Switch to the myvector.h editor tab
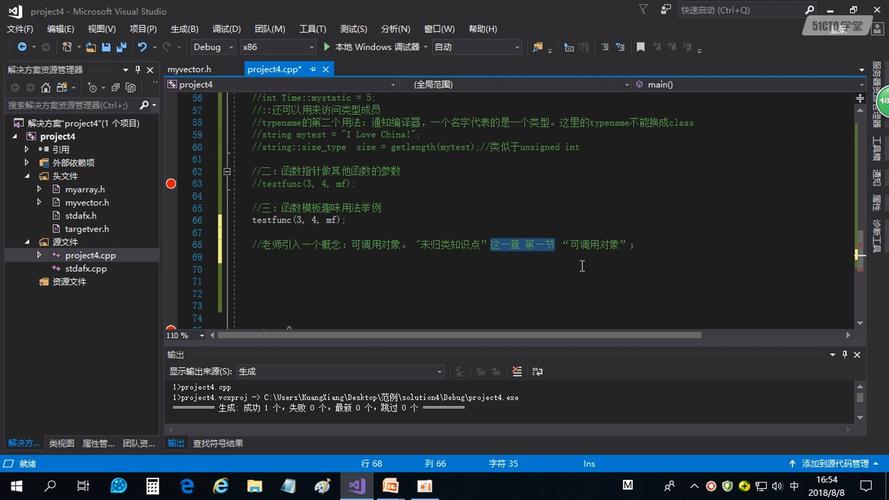The image size is (889, 500). click(189, 69)
